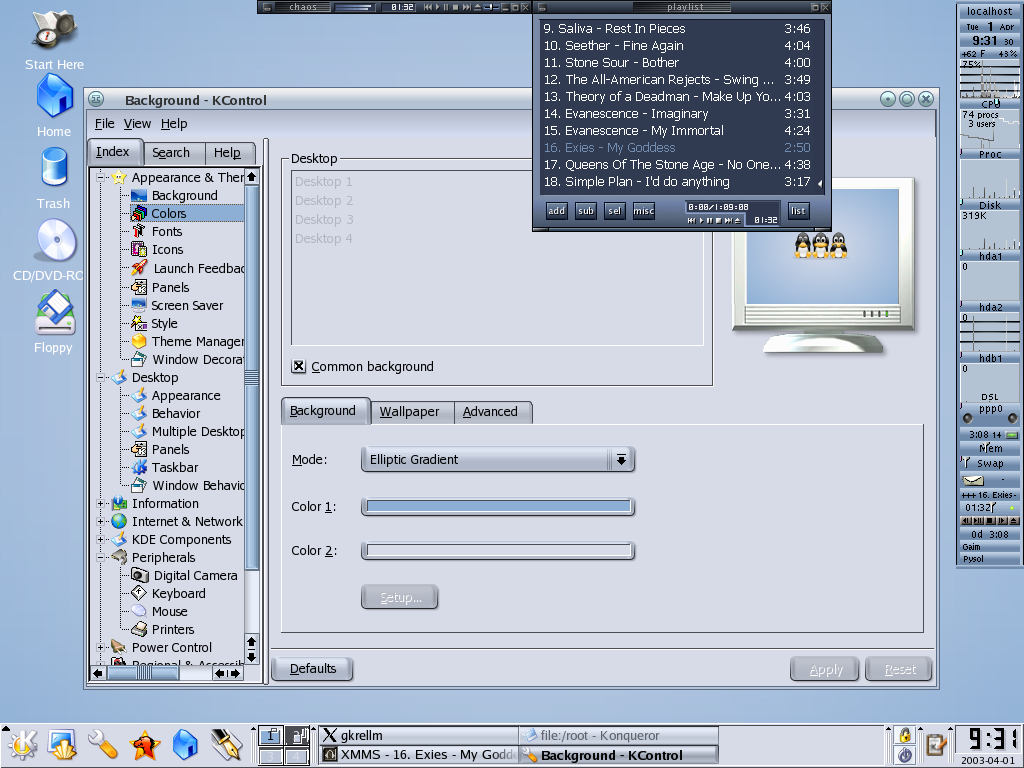Click the tree vertical scrollbar down arrow
The height and width of the screenshot is (768, 1024).
pos(251,657)
